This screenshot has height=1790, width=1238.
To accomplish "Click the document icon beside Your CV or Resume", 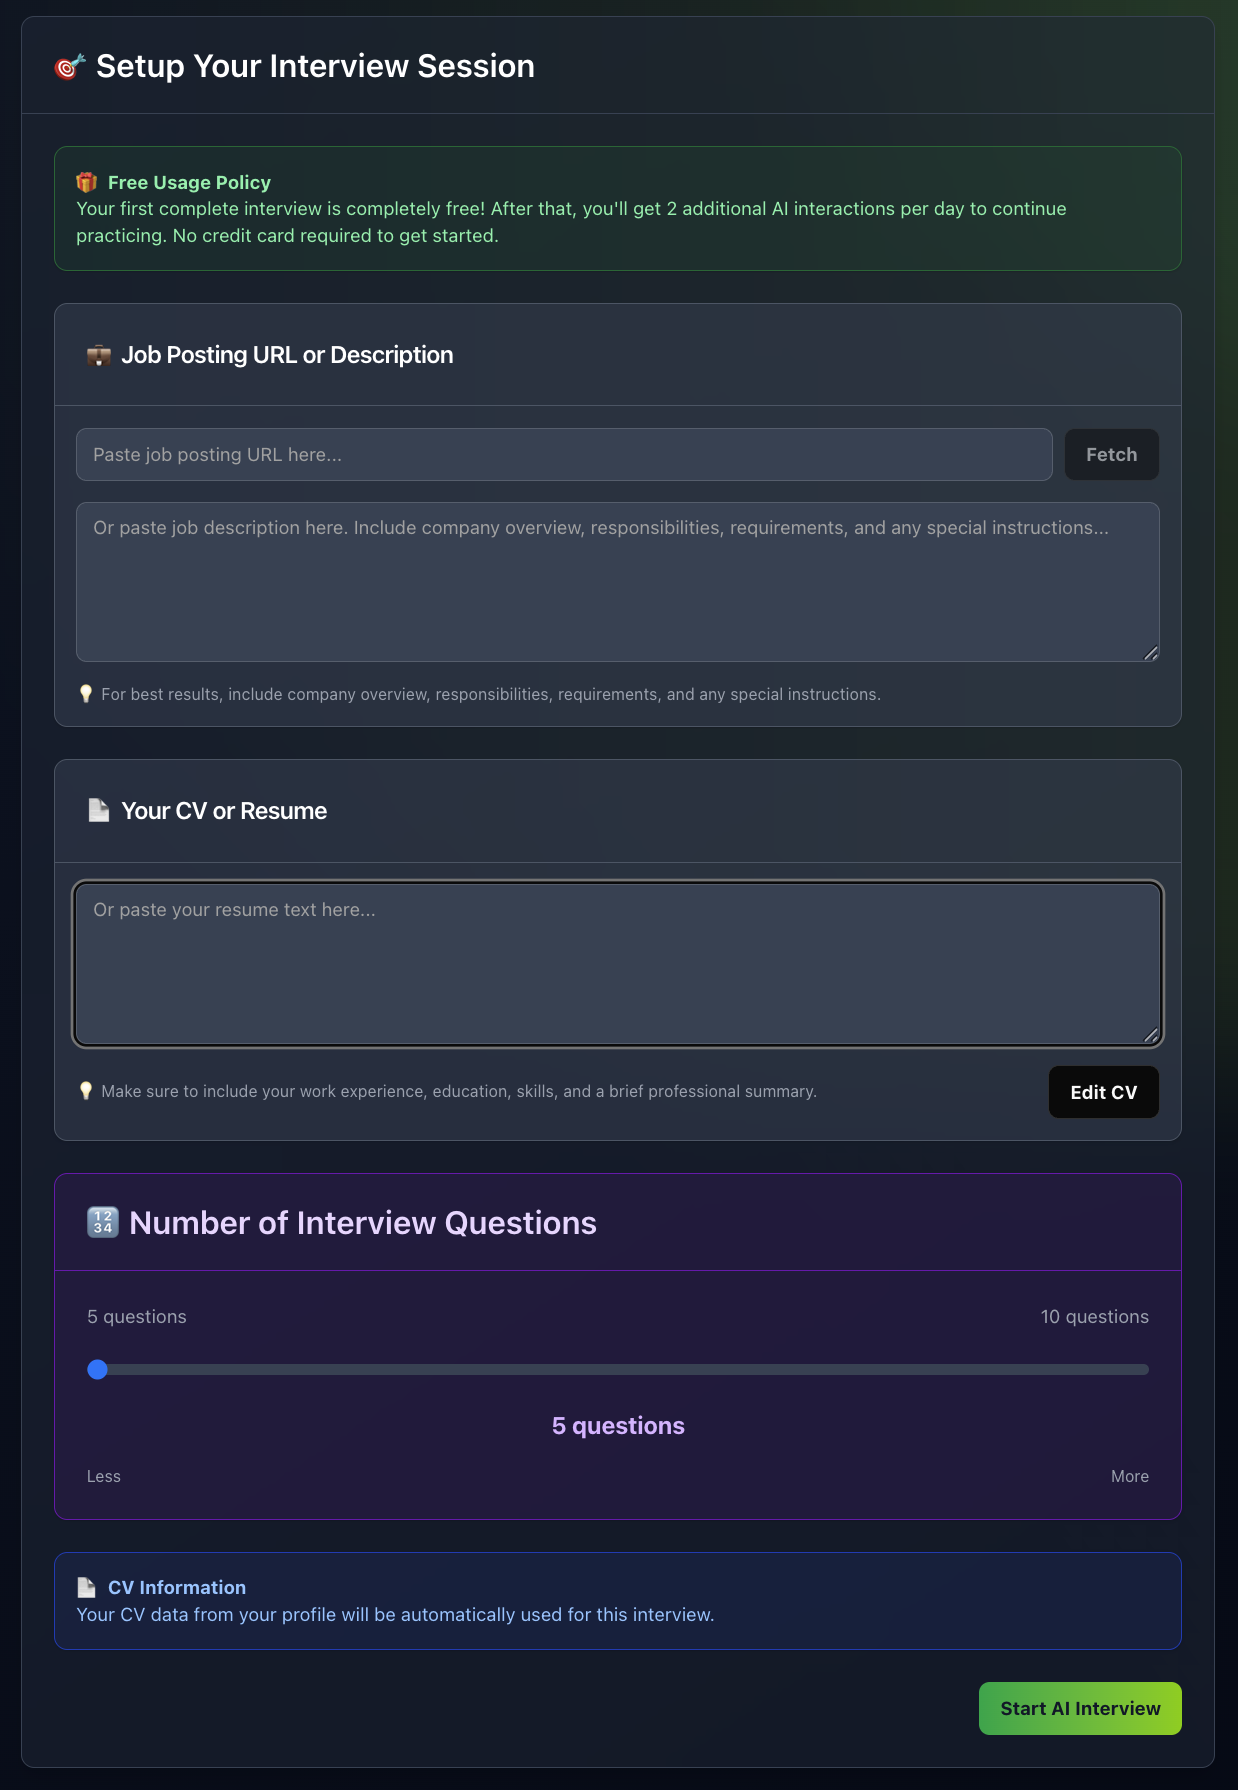I will coord(98,810).
